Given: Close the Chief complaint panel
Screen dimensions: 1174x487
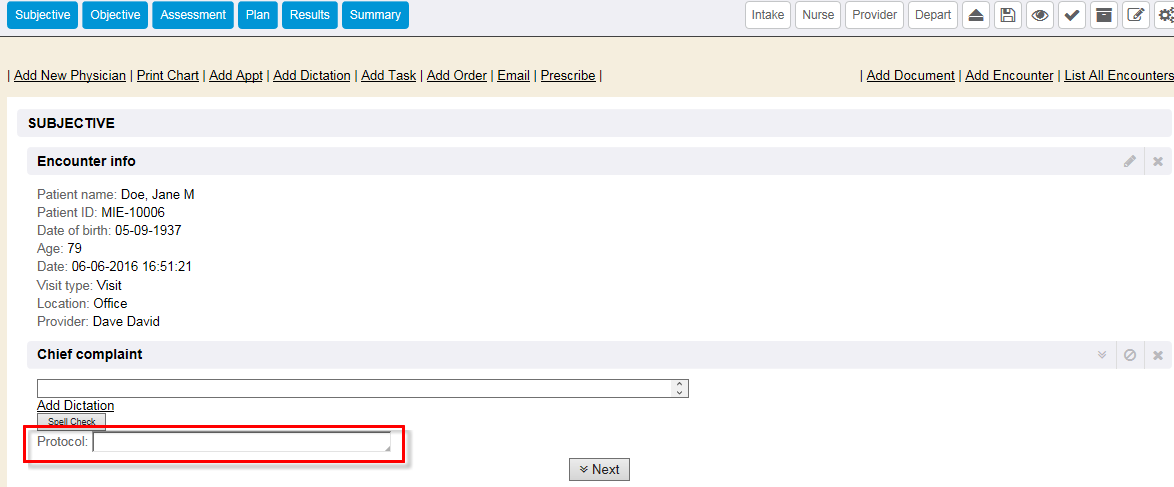Looking at the screenshot, I should 1158,355.
